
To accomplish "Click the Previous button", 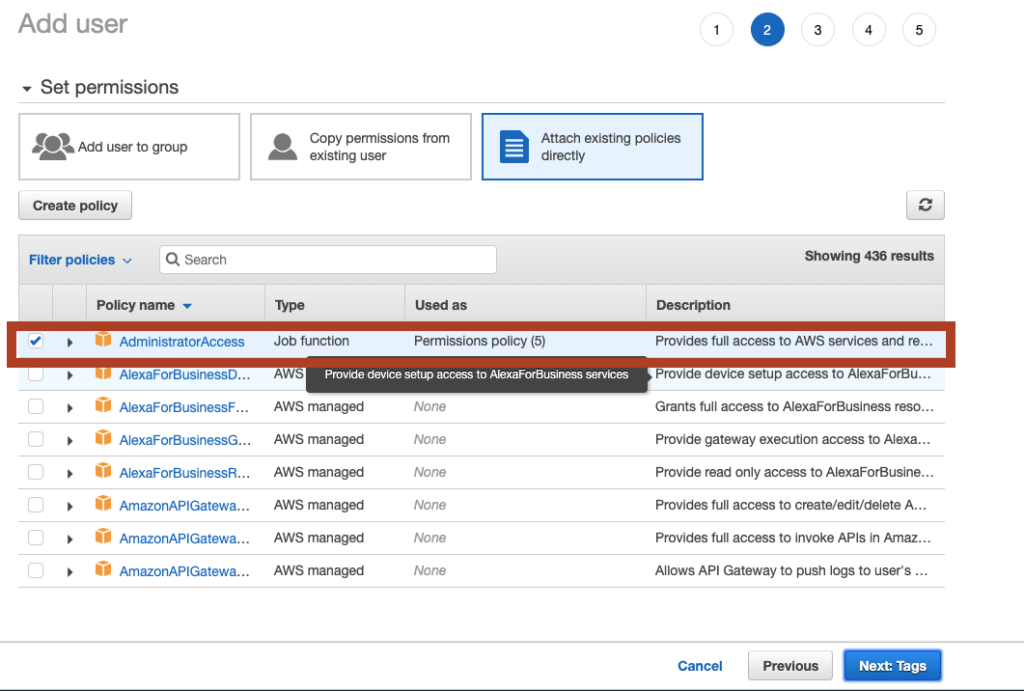I will point(790,666).
